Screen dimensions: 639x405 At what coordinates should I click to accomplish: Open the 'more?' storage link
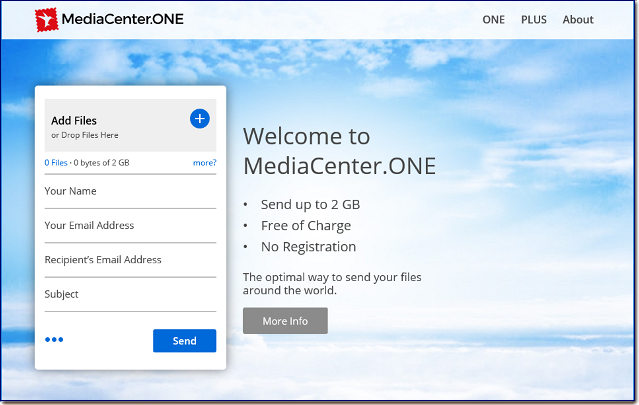pos(204,163)
